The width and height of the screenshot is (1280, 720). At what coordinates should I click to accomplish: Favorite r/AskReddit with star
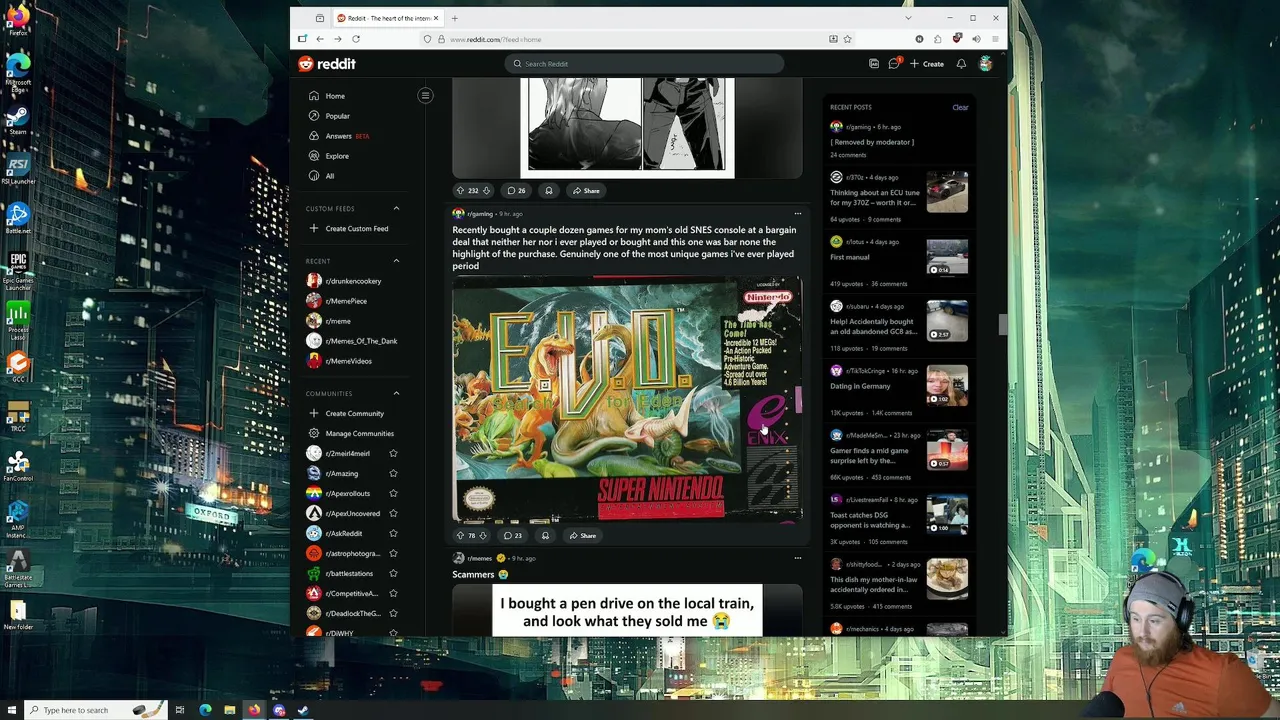[393, 533]
